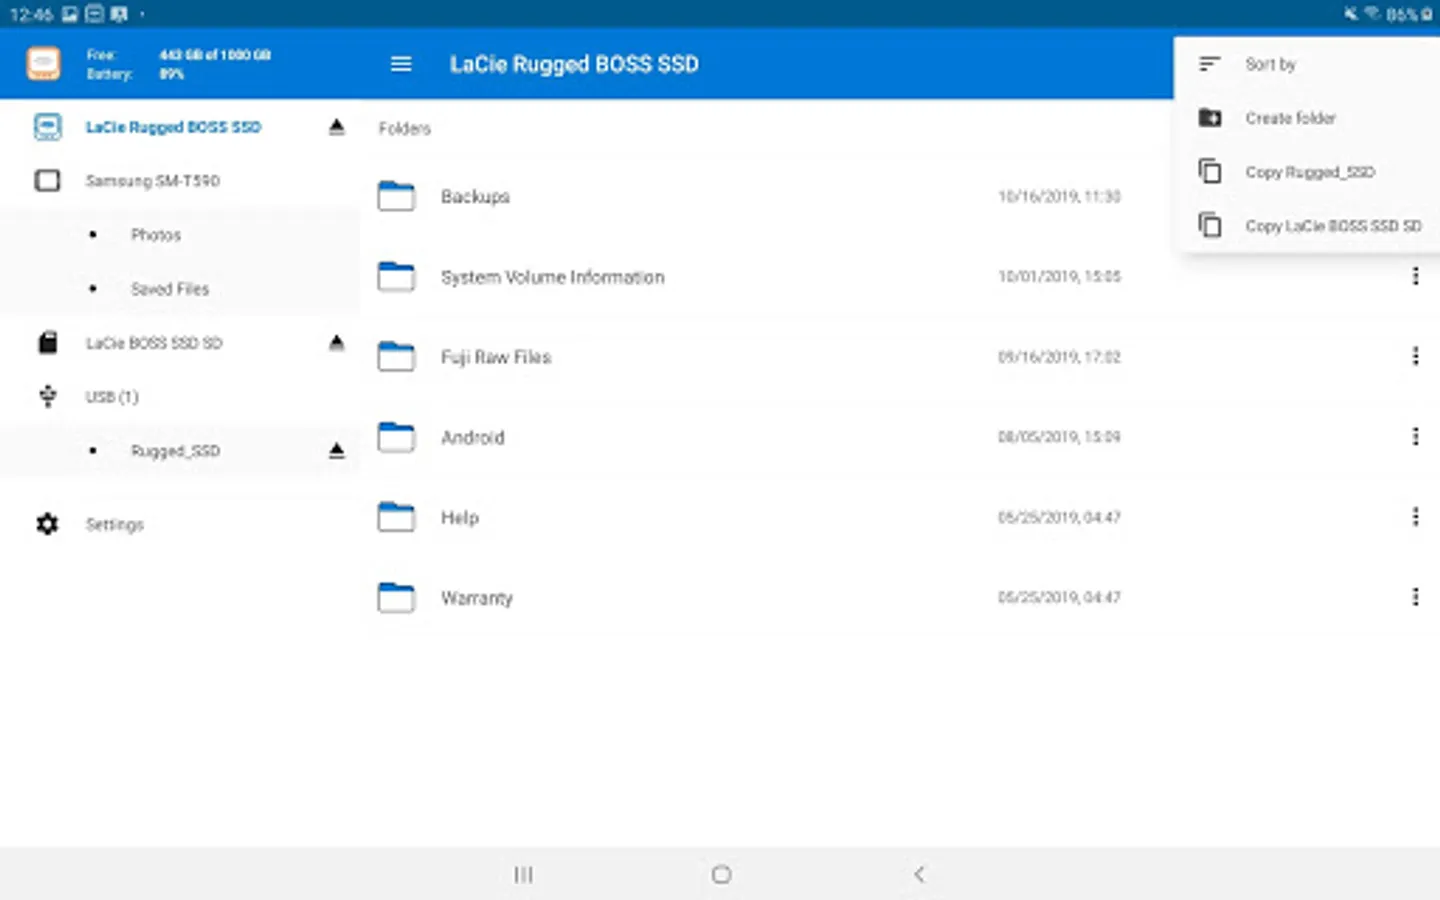Open the Backups folder icon
1440x900 pixels.
pyautogui.click(x=396, y=196)
